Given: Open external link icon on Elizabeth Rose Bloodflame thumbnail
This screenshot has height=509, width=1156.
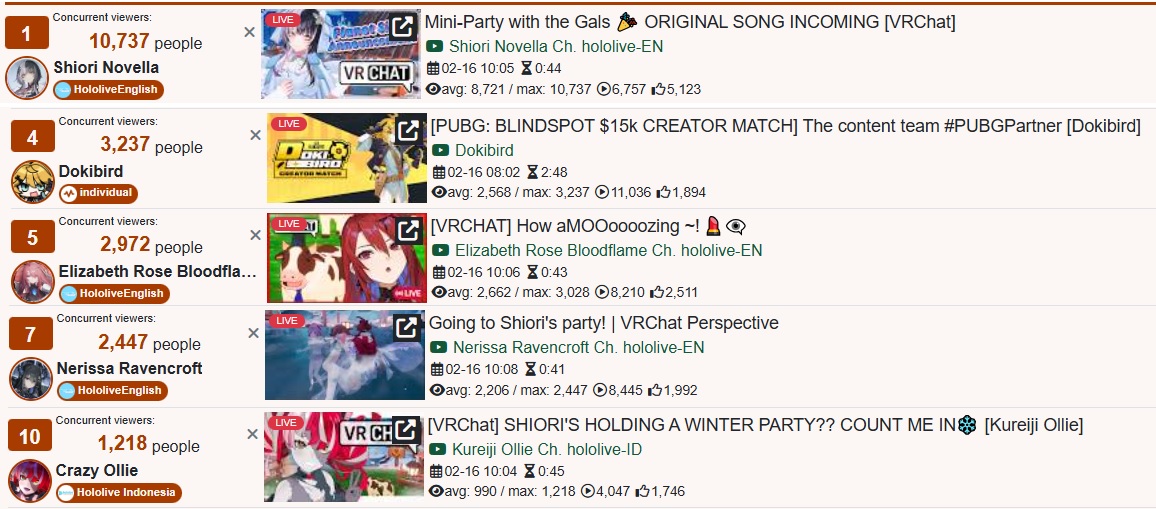Looking at the screenshot, I should pyautogui.click(x=408, y=231).
